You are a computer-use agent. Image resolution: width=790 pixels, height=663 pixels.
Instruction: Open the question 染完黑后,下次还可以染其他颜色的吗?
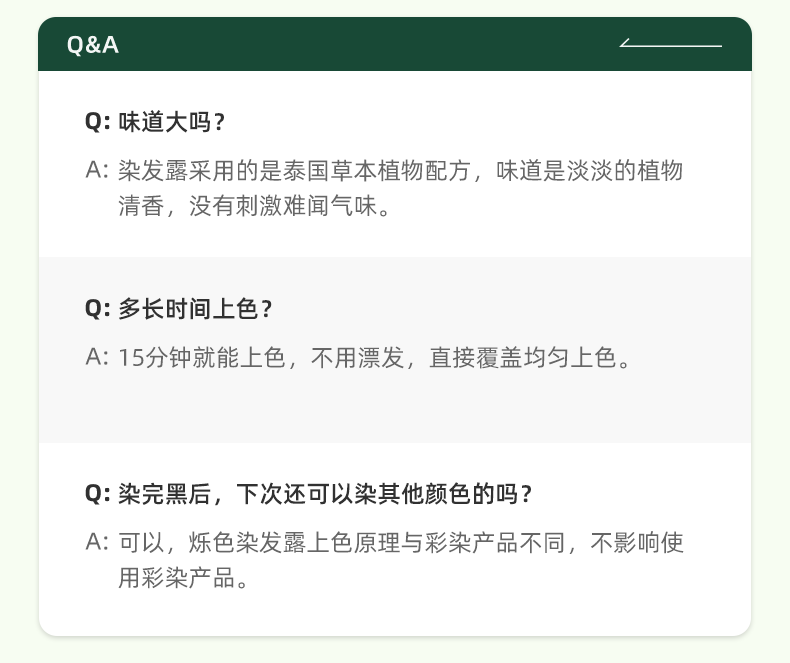(x=325, y=494)
